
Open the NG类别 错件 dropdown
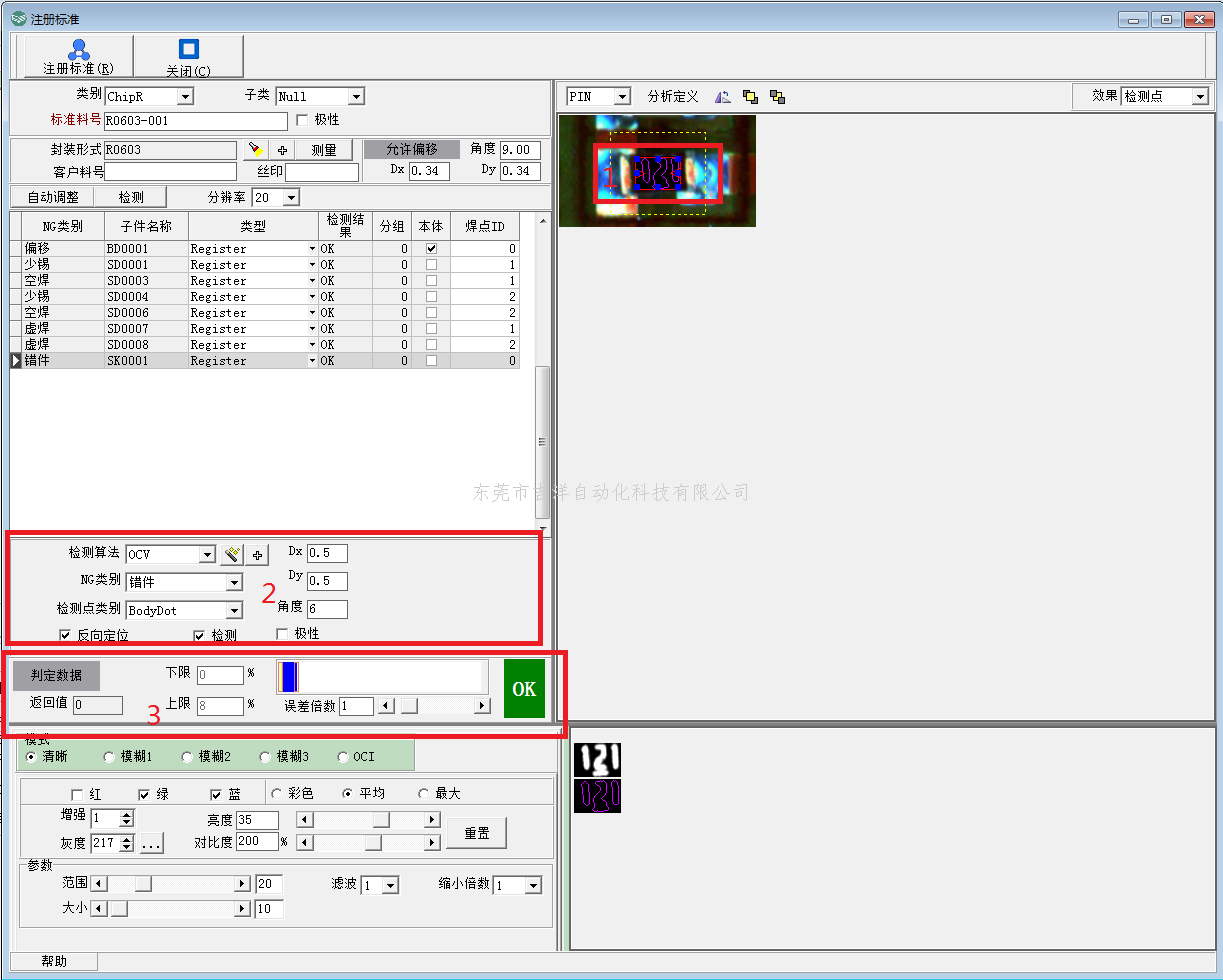pyautogui.click(x=234, y=582)
